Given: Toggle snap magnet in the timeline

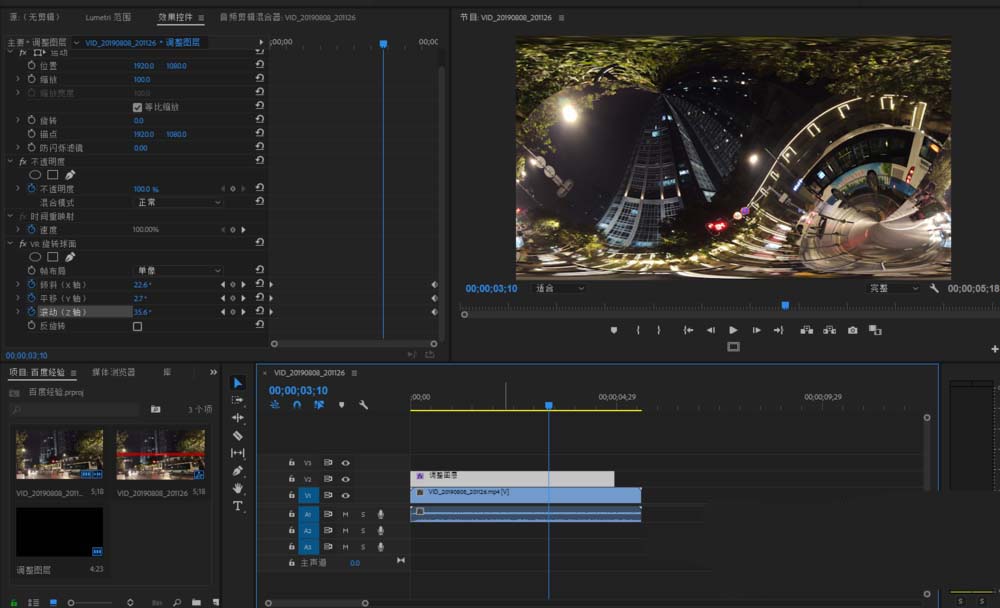Looking at the screenshot, I should click(296, 405).
